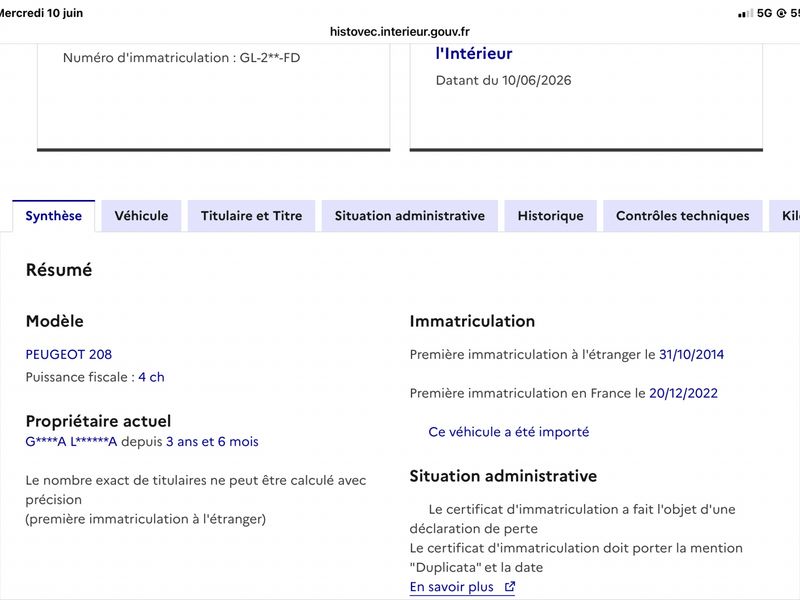Viewport: 800px width, 600px height.
Task: Click the PEUGEOT 208 model text
Action: tap(69, 355)
